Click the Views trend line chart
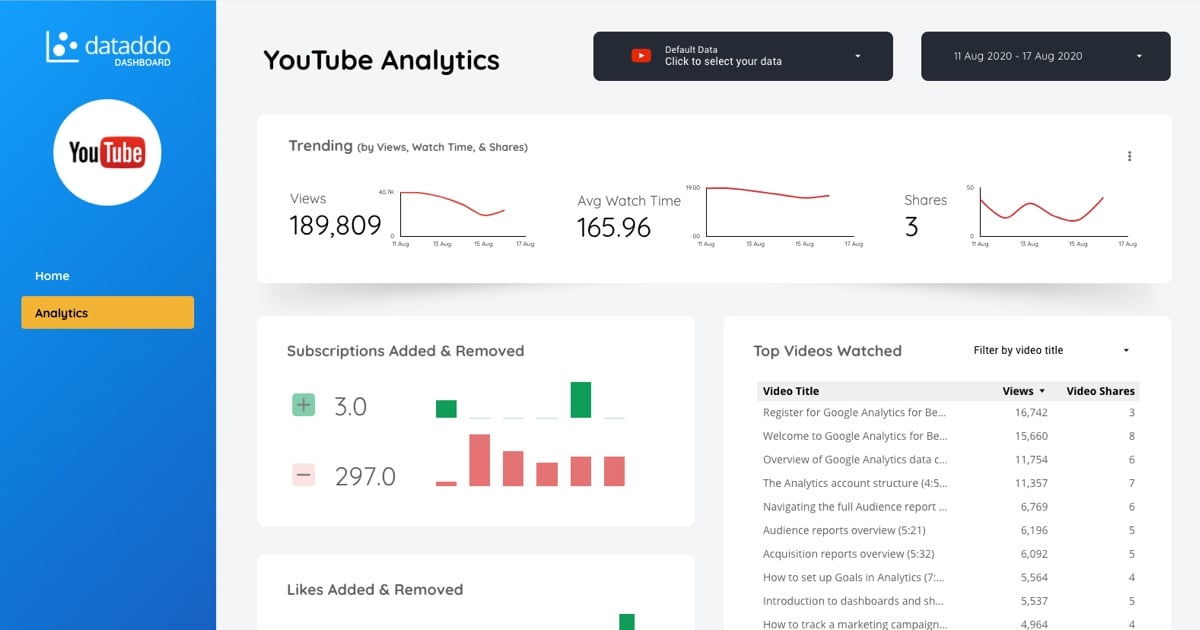Image resolution: width=1200 pixels, height=630 pixels. click(x=462, y=214)
